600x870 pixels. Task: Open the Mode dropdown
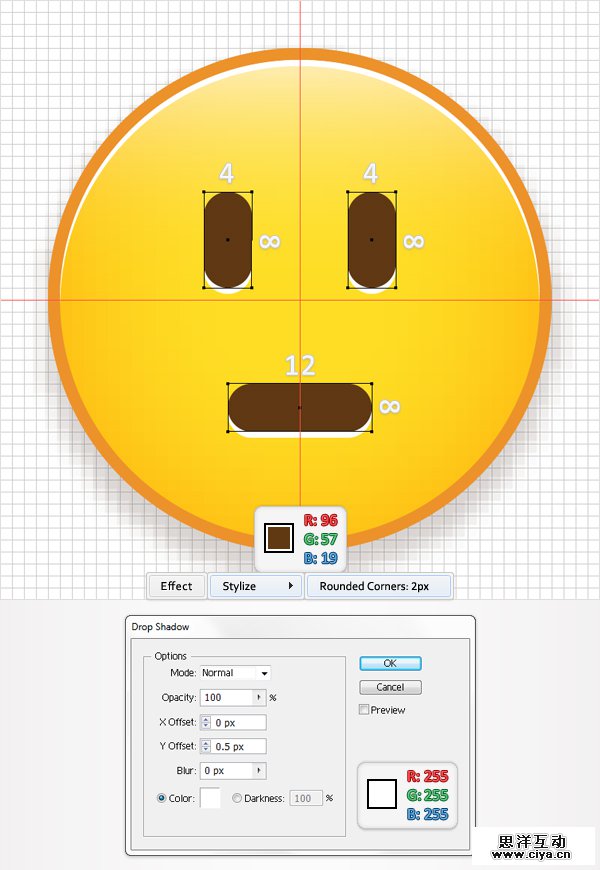[x=235, y=673]
